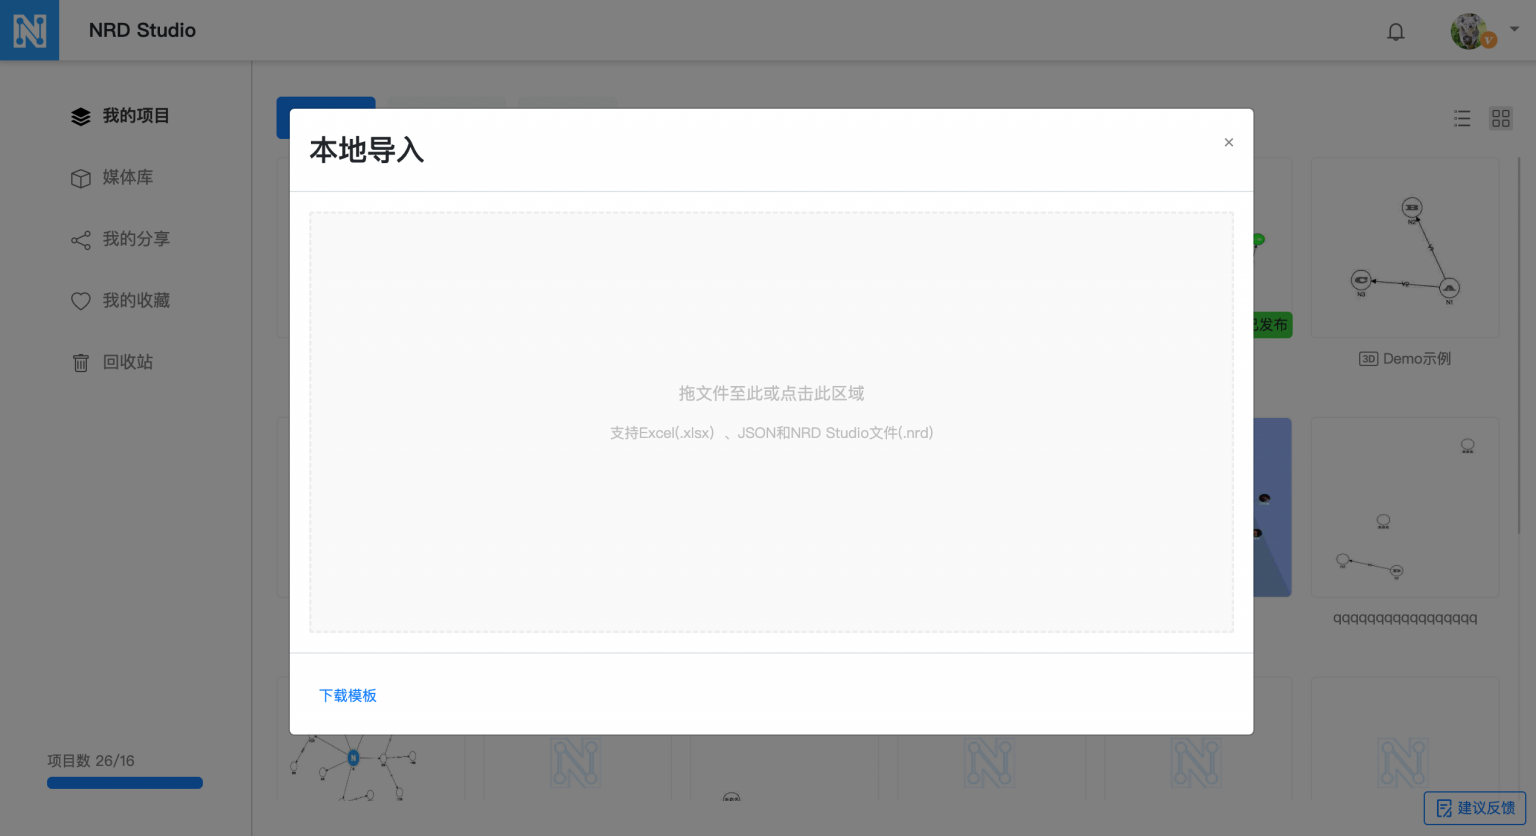Image resolution: width=1536 pixels, height=836 pixels.
Task: Click the 下载模板 template link
Action: tap(348, 695)
